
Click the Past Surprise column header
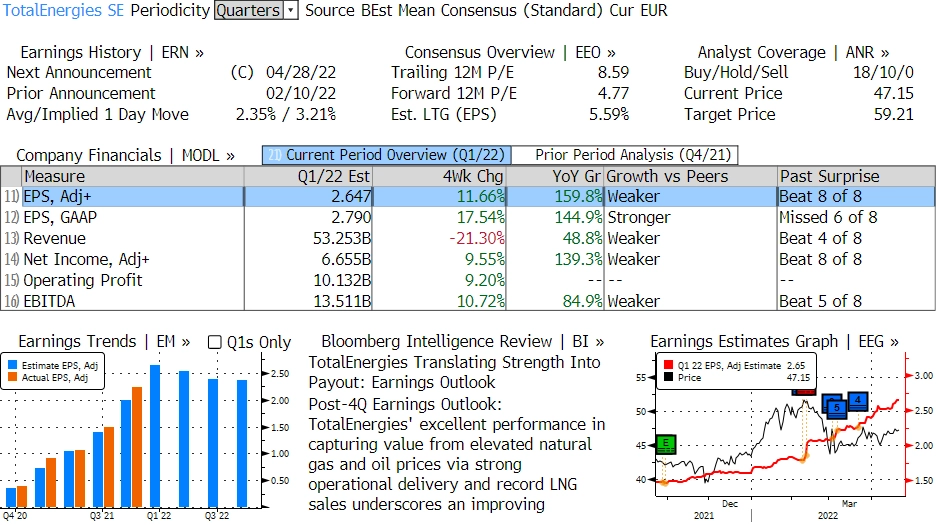(x=856, y=176)
